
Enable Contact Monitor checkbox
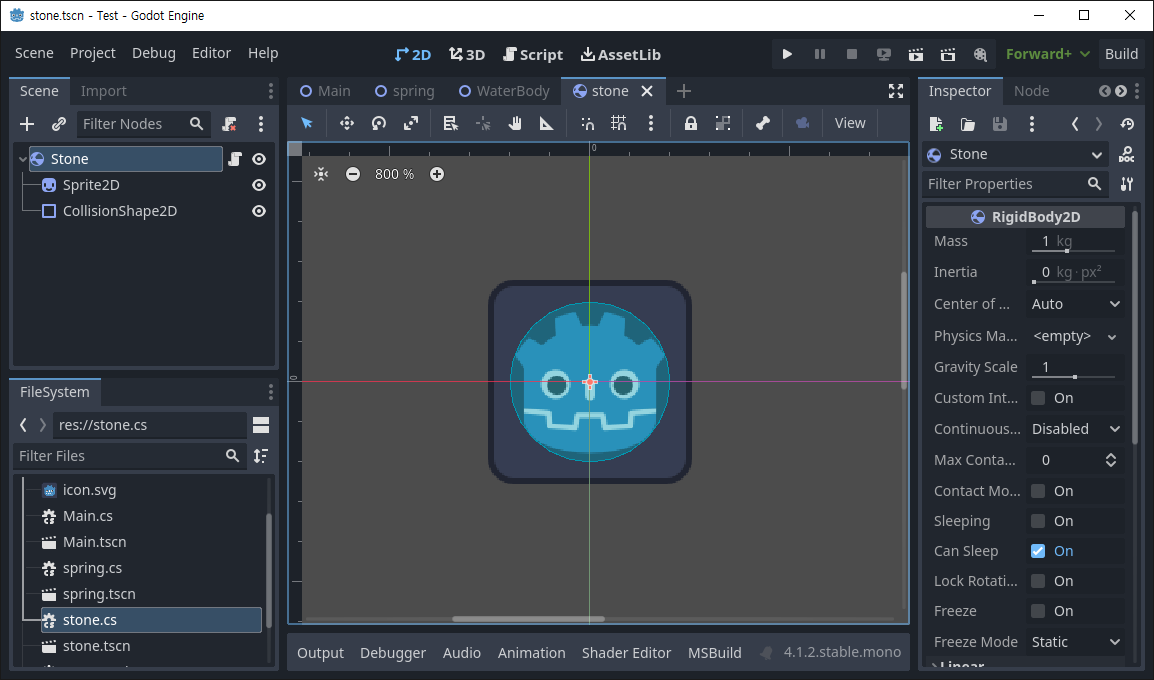(1038, 491)
